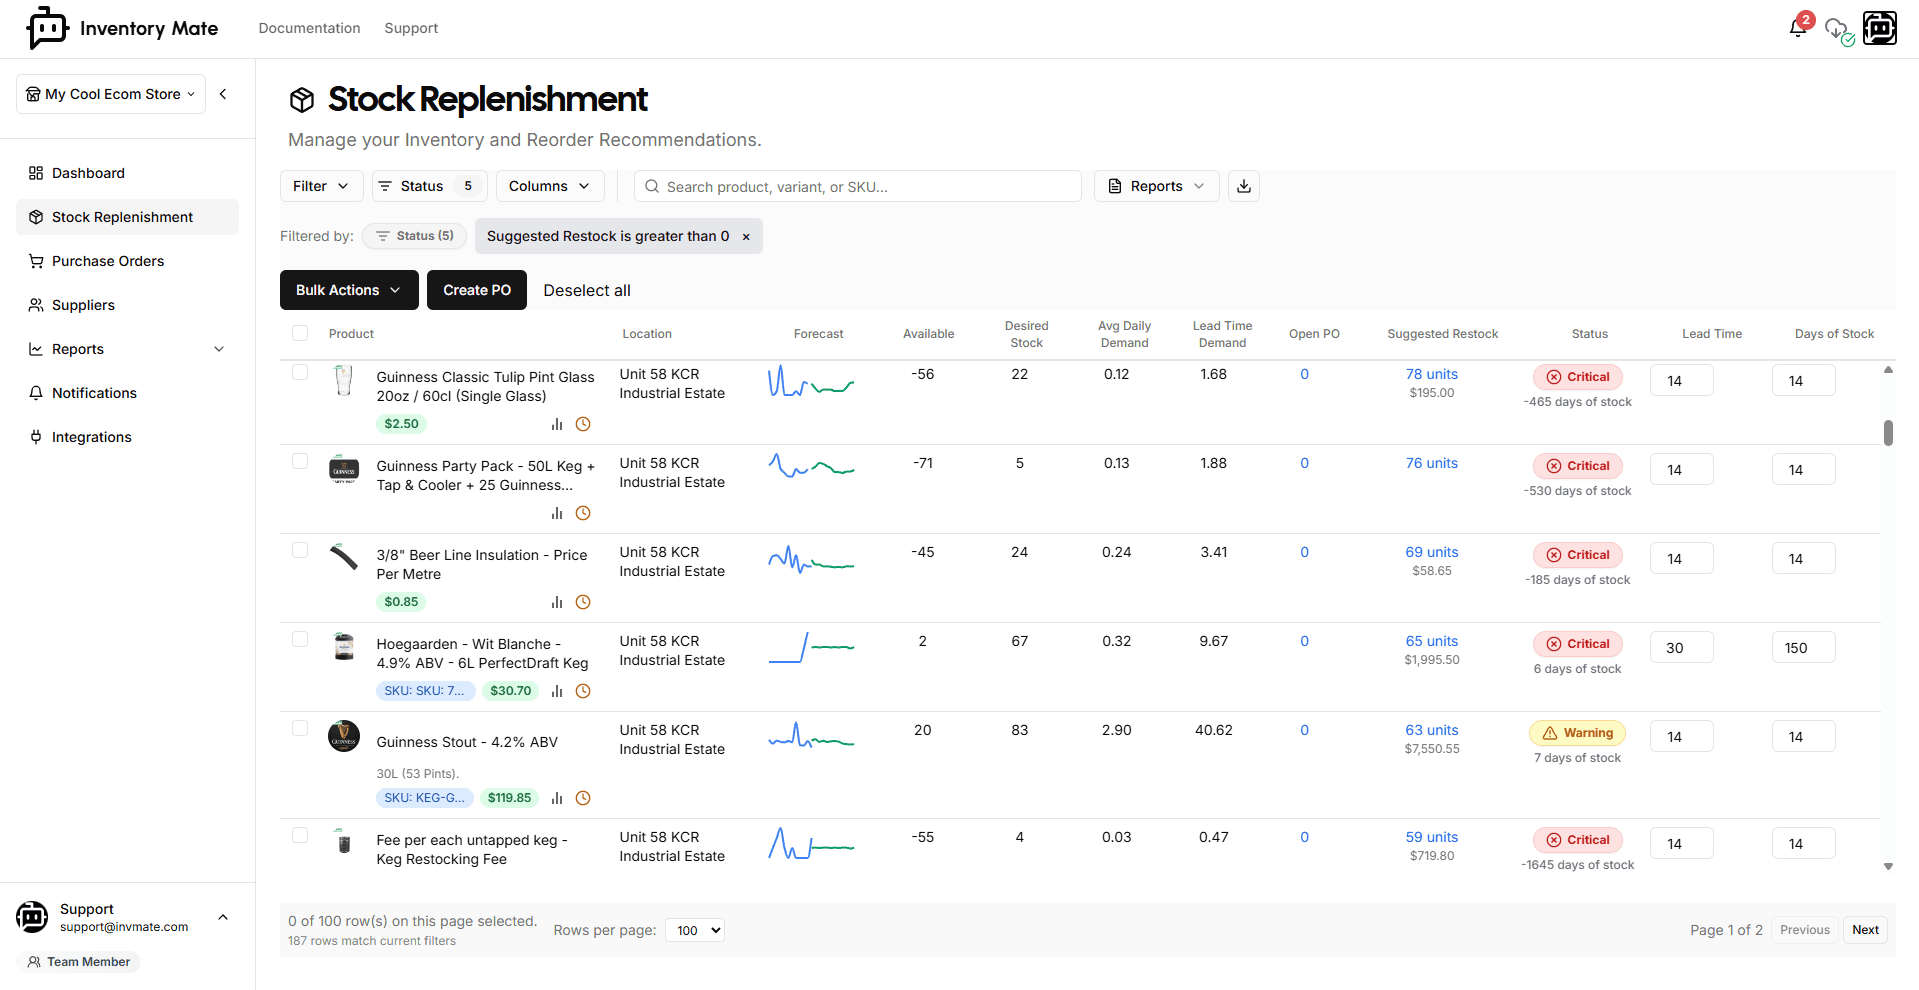Open the Filter dropdown
1919x990 pixels.
(x=321, y=186)
